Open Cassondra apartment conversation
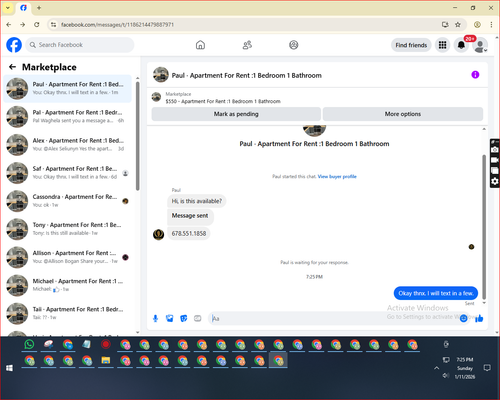 [68, 201]
